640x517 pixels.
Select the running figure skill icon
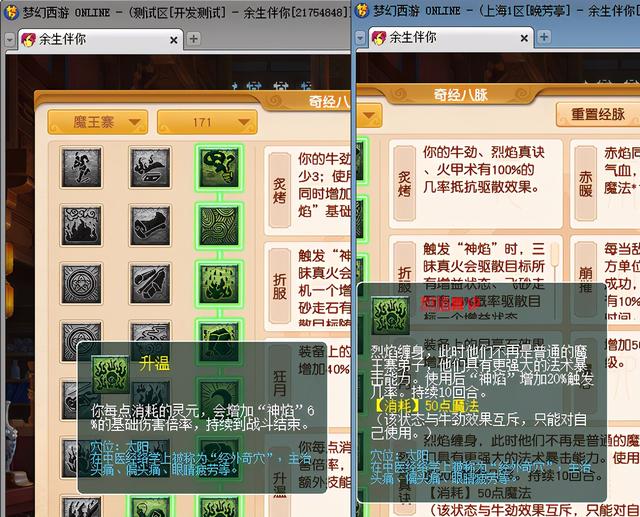tap(81, 167)
